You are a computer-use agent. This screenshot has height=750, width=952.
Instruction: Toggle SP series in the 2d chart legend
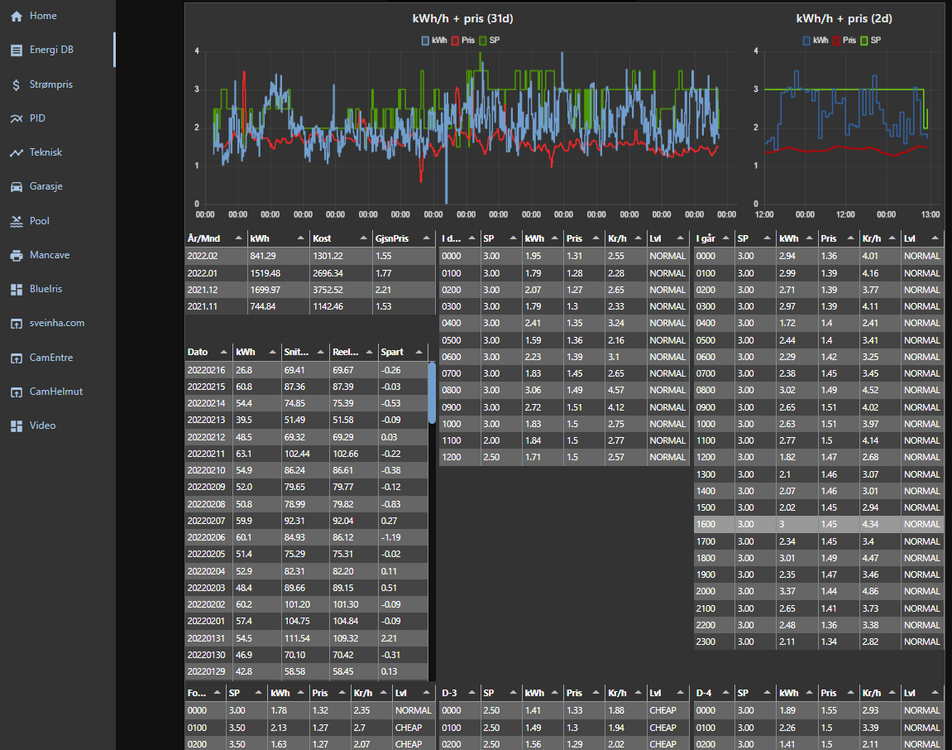(x=869, y=40)
